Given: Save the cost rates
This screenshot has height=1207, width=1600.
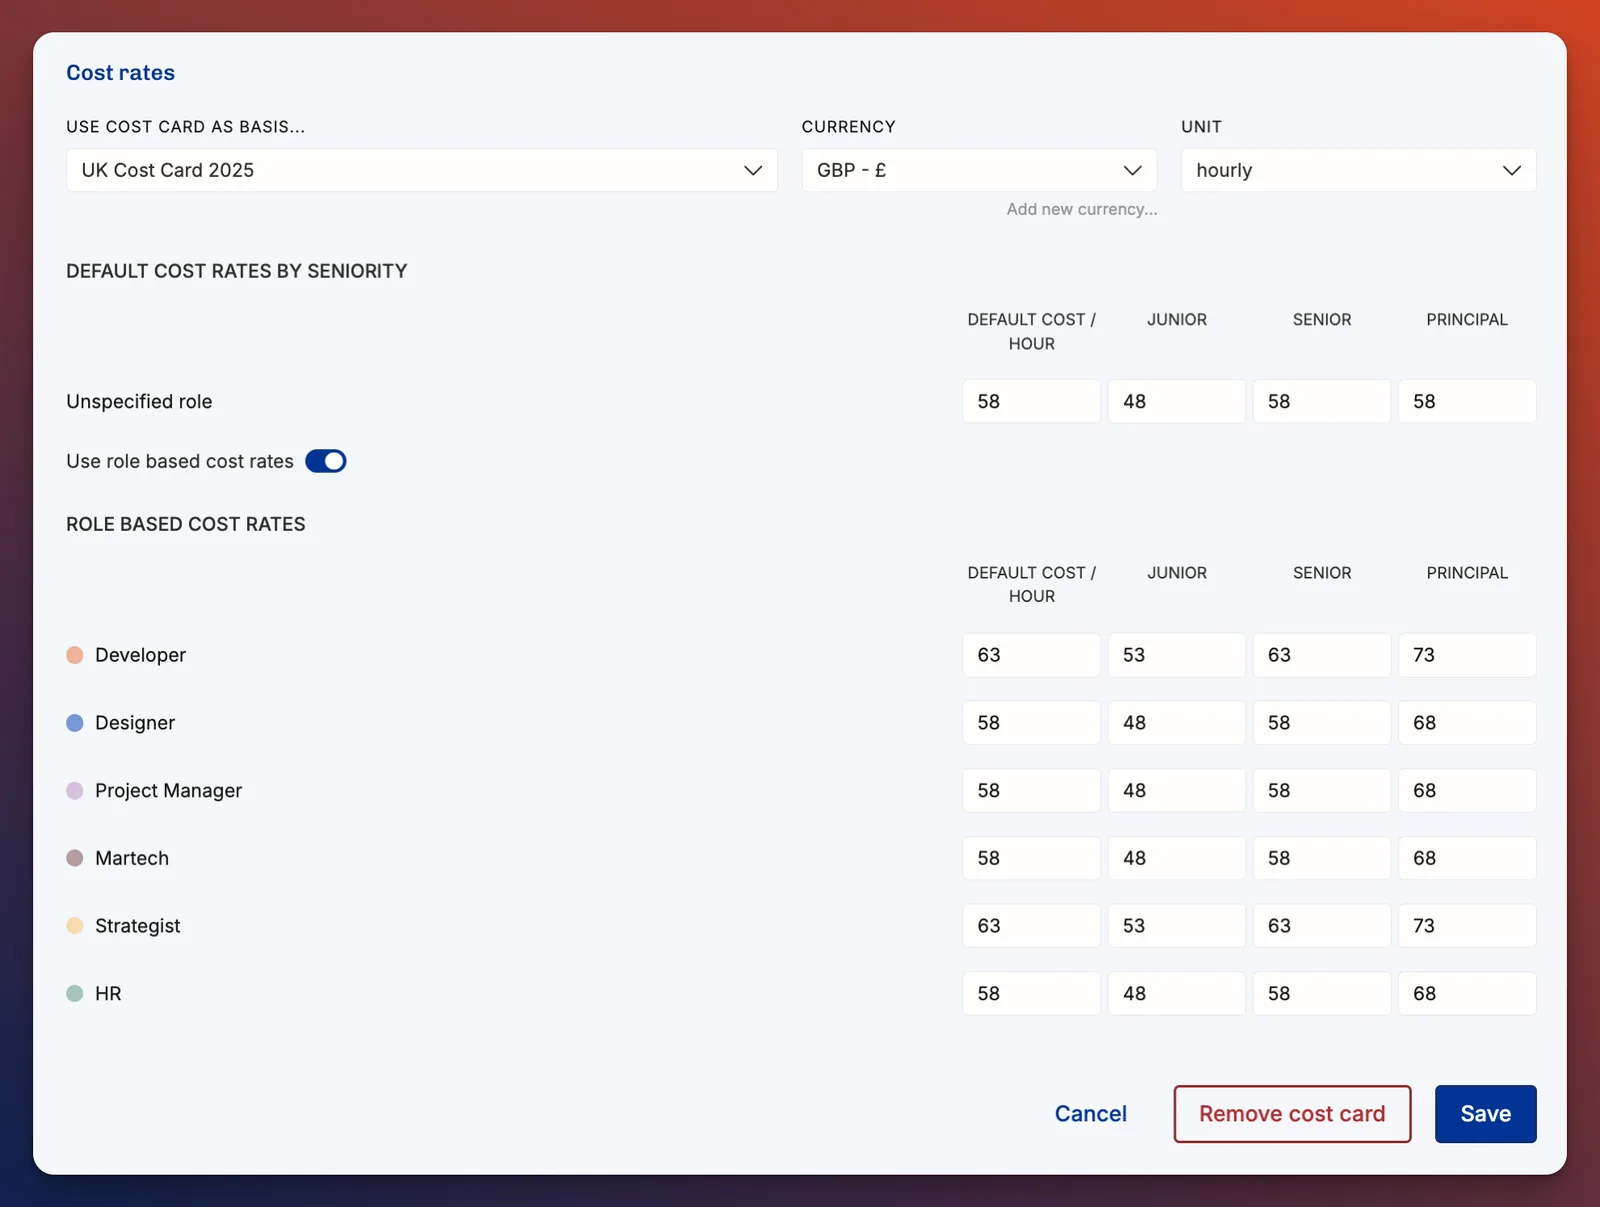Looking at the screenshot, I should click(x=1486, y=1114).
